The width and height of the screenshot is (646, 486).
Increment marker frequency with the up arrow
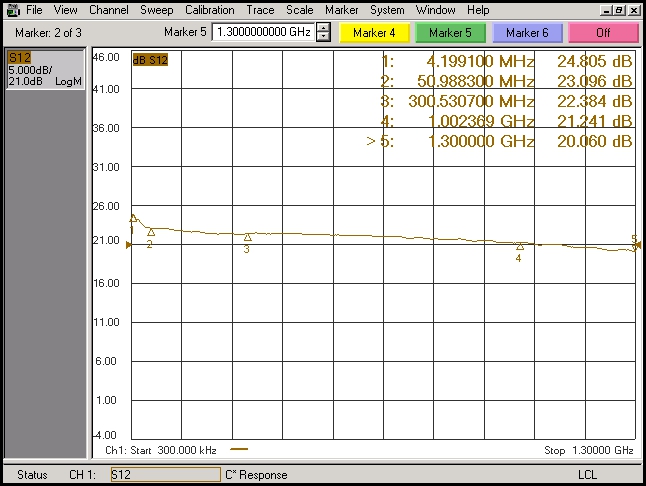pos(323,27)
